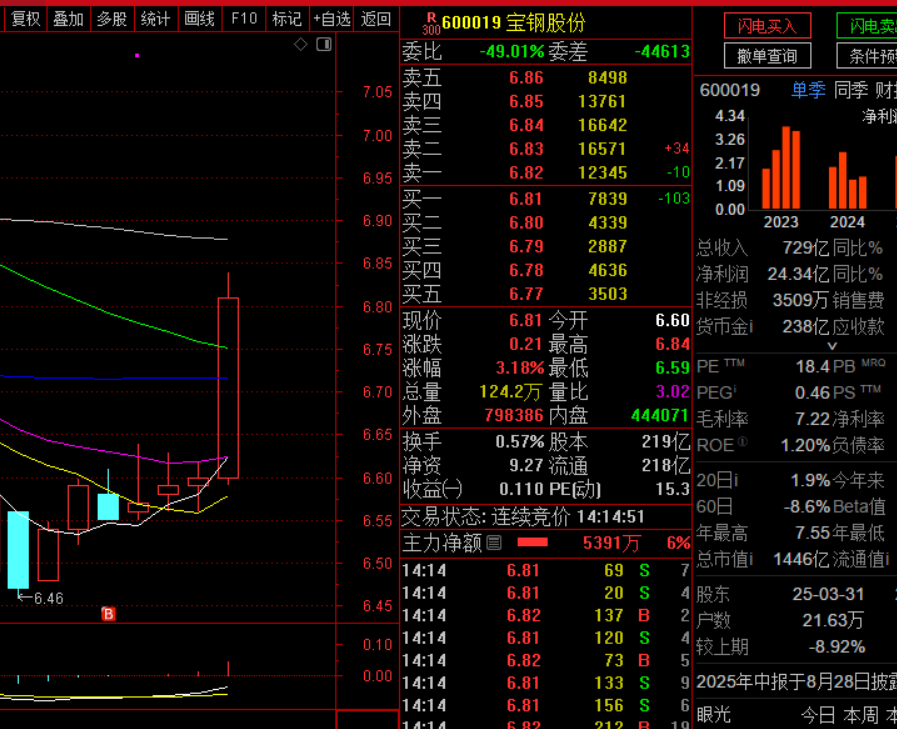The width and height of the screenshot is (897, 729).
Task: Click the info icon next to 货币金
Action: (751, 326)
